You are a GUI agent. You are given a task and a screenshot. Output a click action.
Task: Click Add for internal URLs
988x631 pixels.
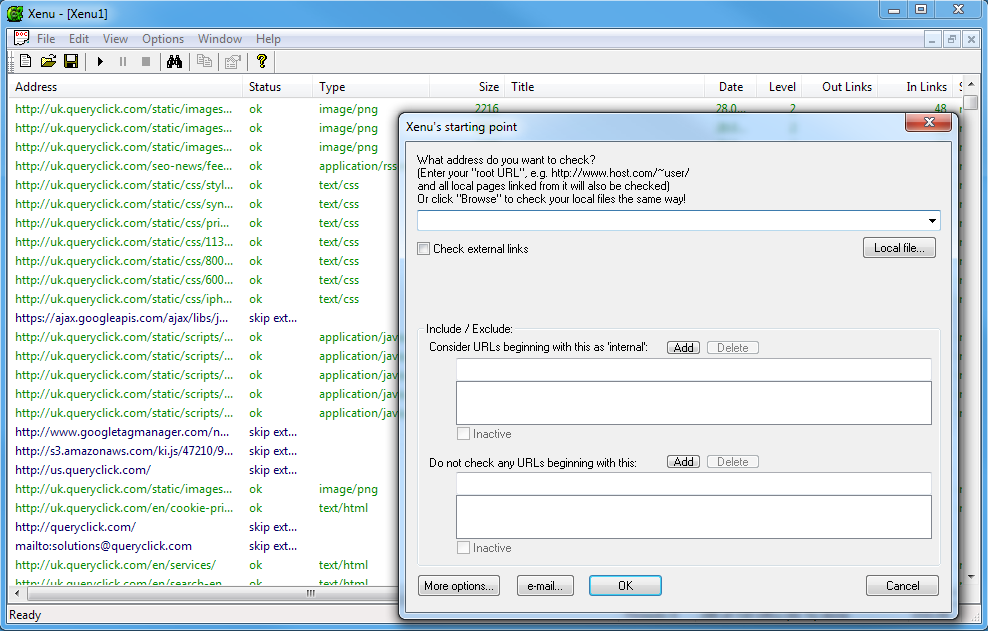click(683, 347)
